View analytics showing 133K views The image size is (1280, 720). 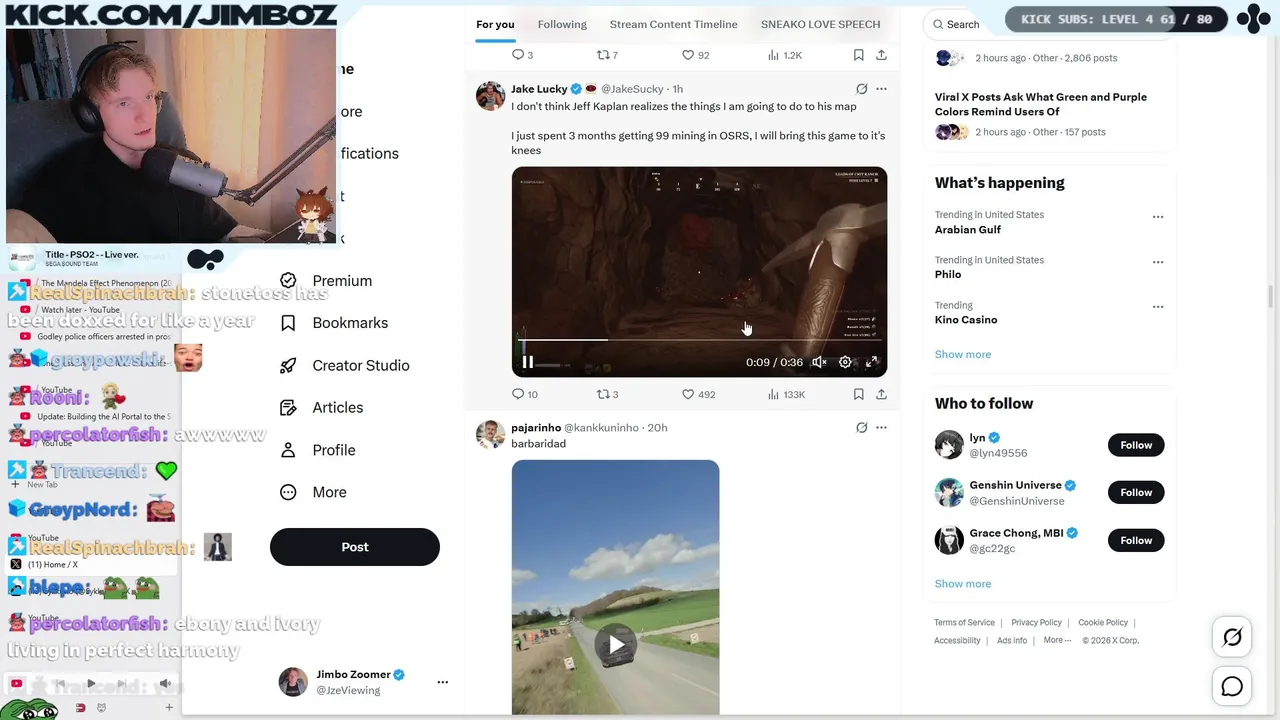[x=786, y=395]
